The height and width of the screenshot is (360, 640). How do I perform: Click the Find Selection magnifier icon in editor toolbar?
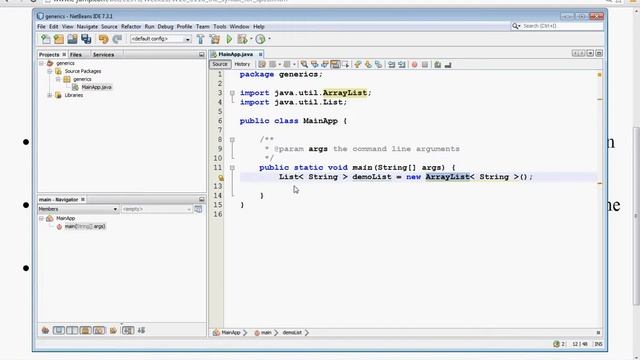[x=304, y=64]
